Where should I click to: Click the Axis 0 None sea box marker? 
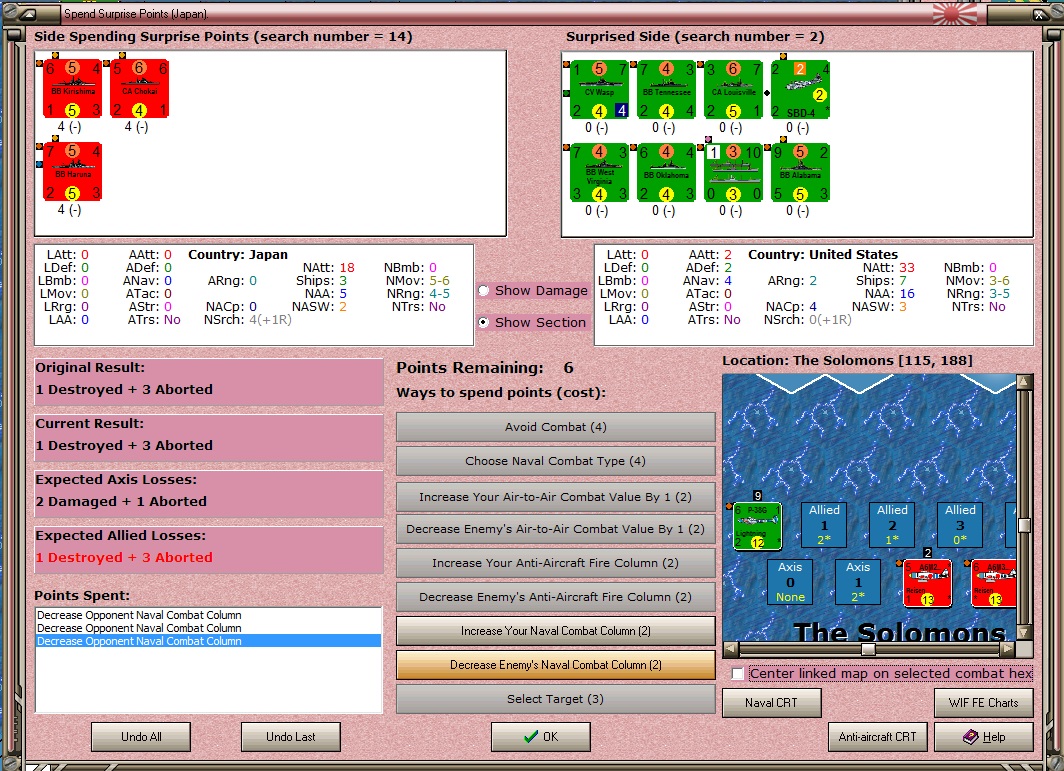(x=790, y=582)
